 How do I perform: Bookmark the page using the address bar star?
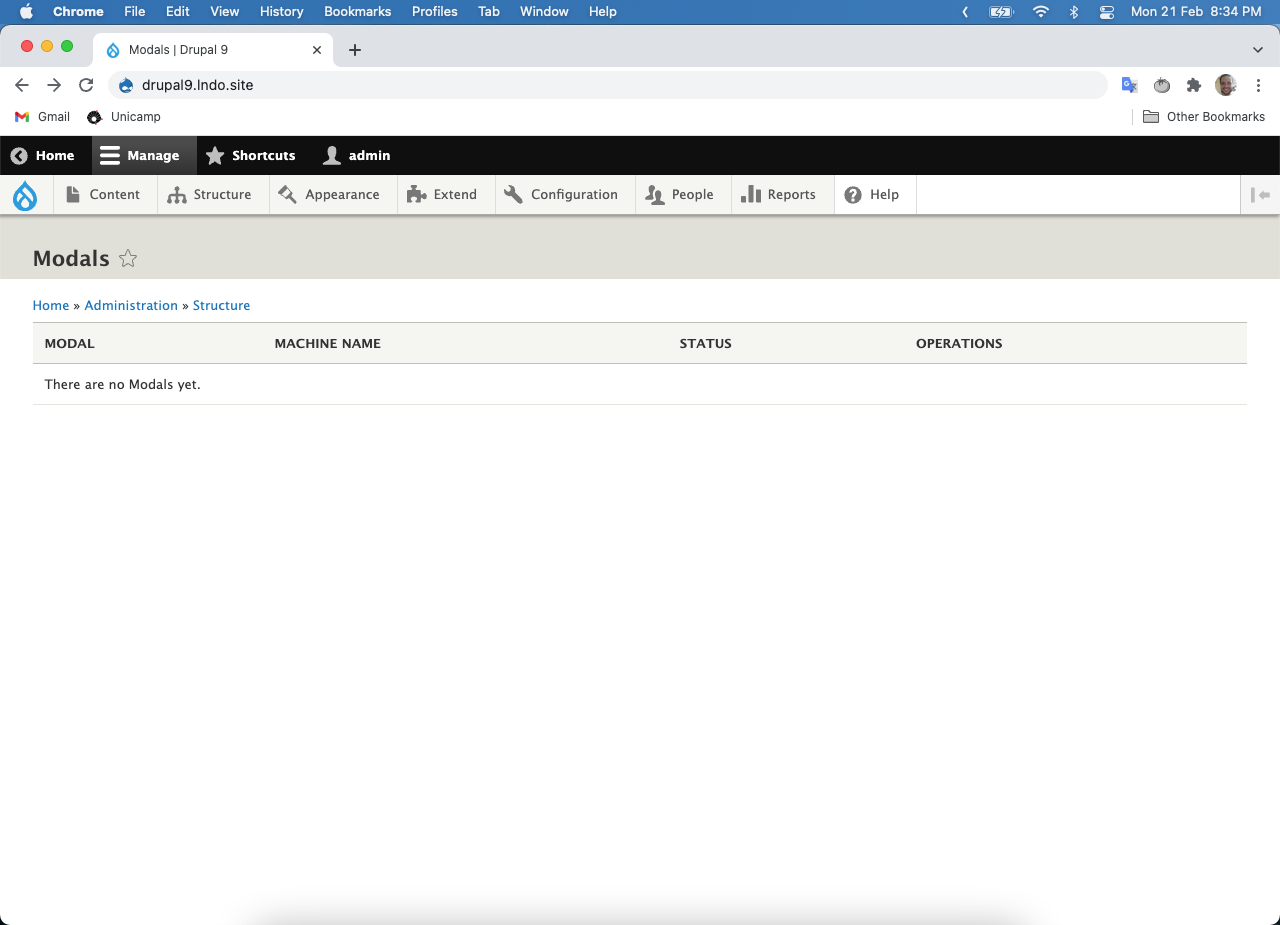pos(1090,85)
